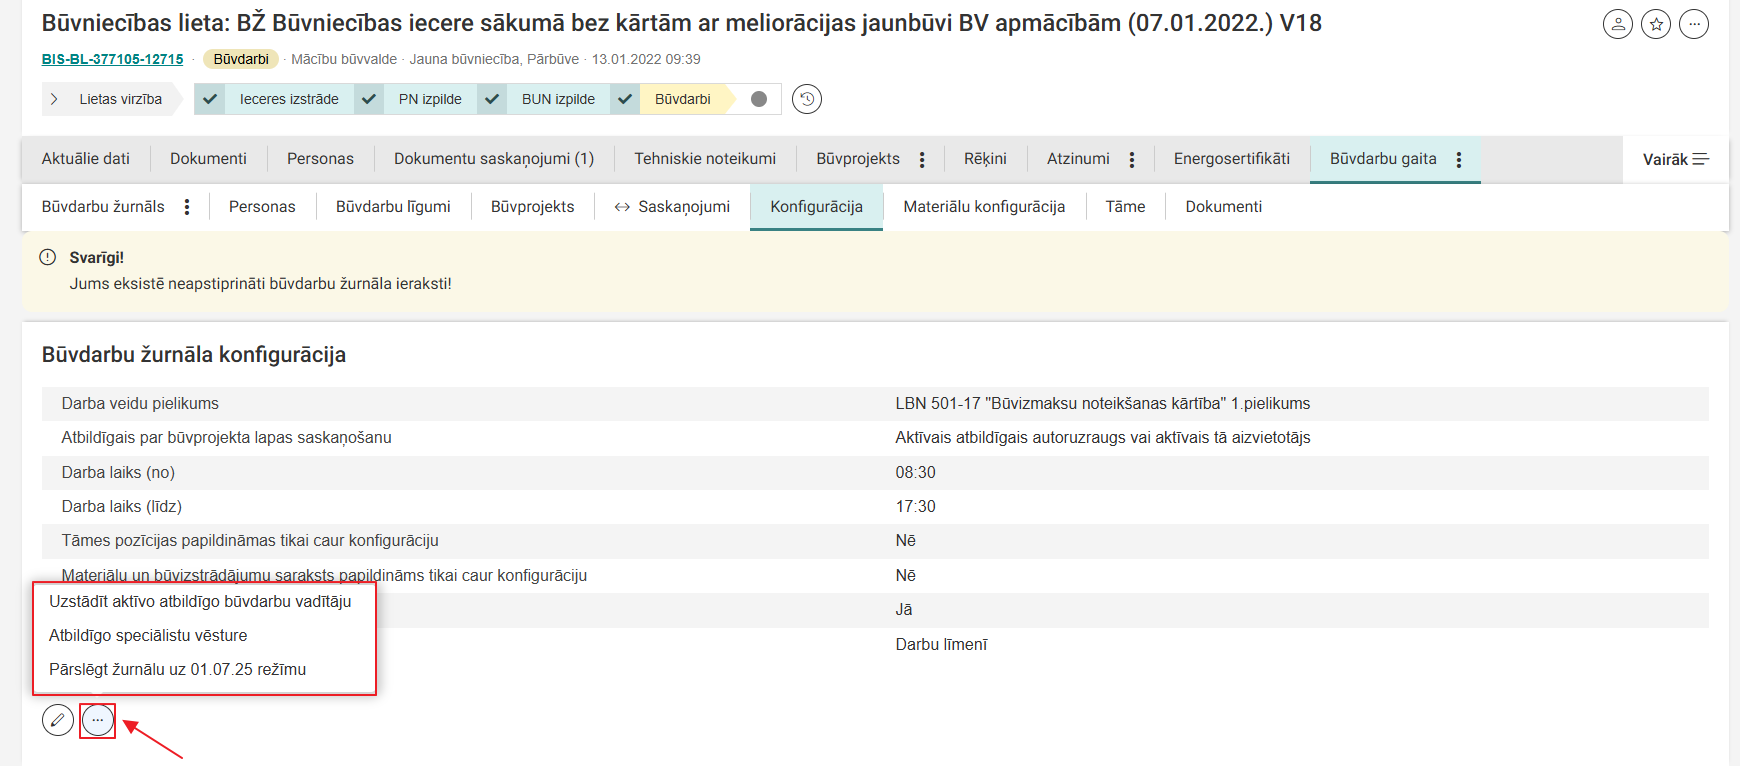The height and width of the screenshot is (766, 1740).
Task: Open Rēķini tab
Action: click(x=985, y=159)
